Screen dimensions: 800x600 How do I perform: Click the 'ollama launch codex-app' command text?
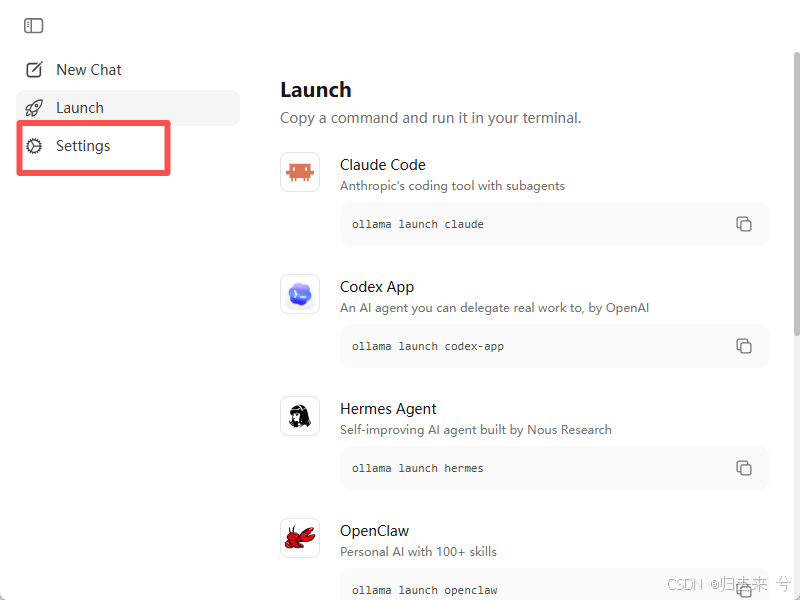428,346
